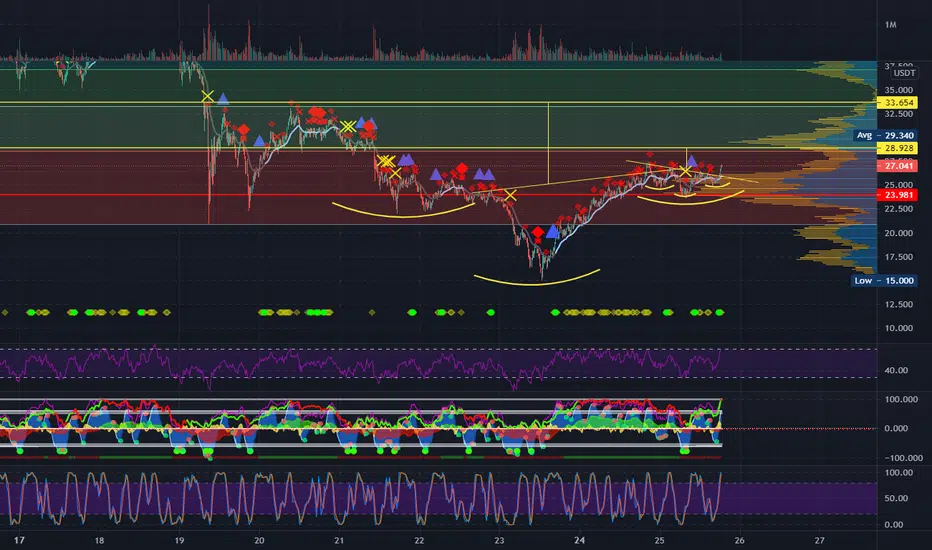Click the 22.500 price scale value

coord(899,209)
